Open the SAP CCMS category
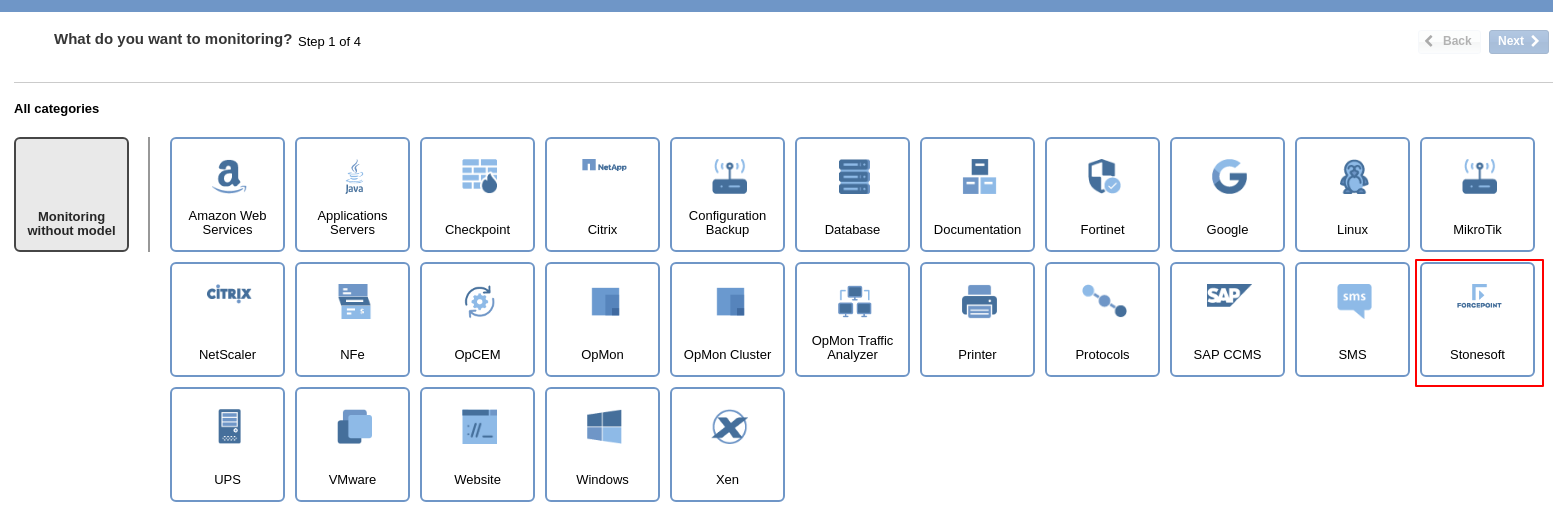 tap(1227, 319)
